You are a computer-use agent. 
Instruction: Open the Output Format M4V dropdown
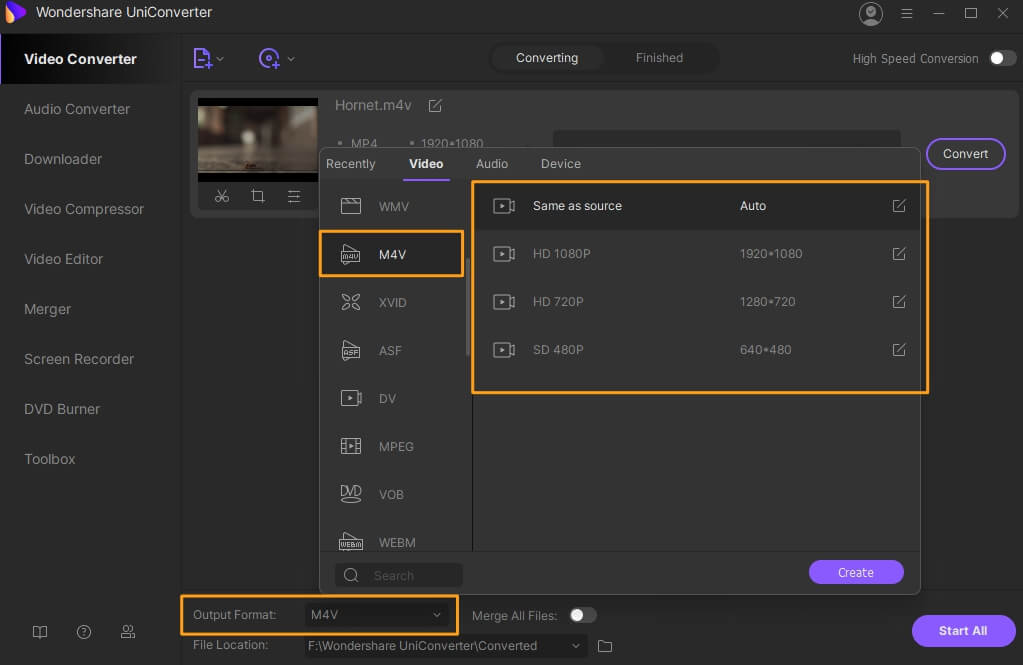coord(376,615)
